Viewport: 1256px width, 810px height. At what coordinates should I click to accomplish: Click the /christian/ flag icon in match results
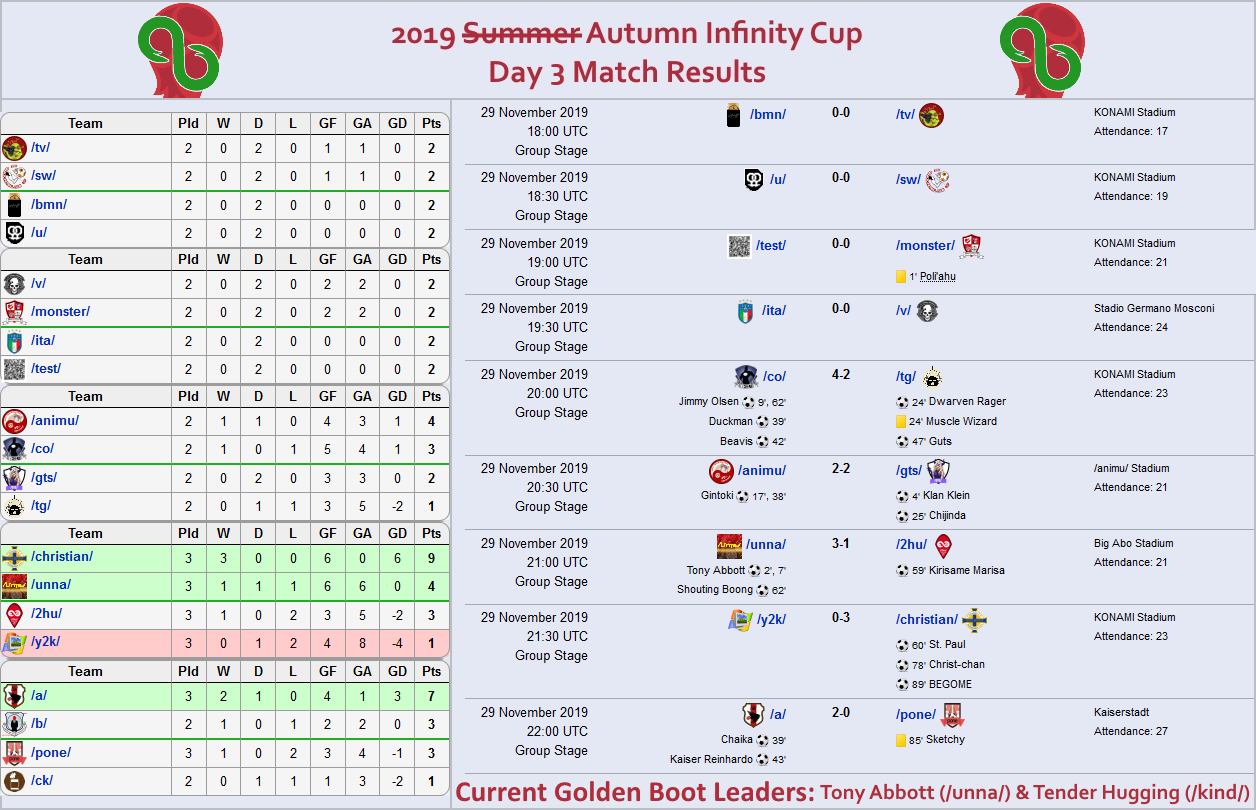click(x=975, y=619)
